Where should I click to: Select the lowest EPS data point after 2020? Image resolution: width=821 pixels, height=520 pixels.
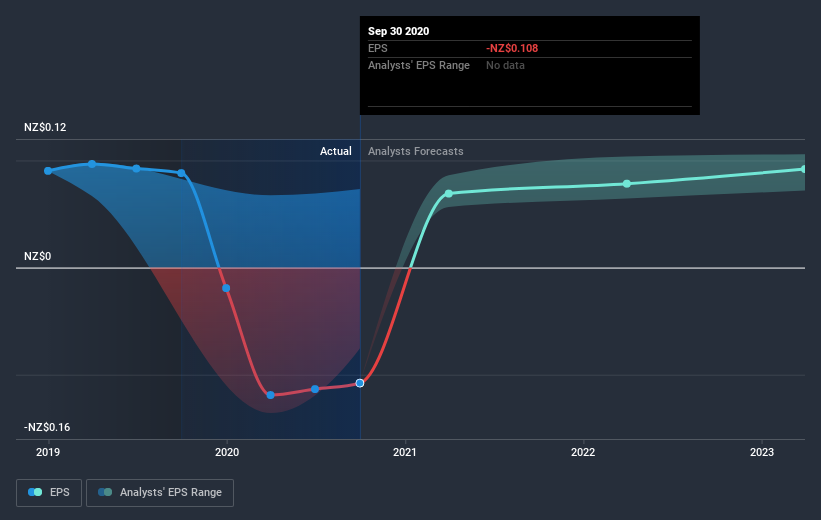click(x=270, y=395)
